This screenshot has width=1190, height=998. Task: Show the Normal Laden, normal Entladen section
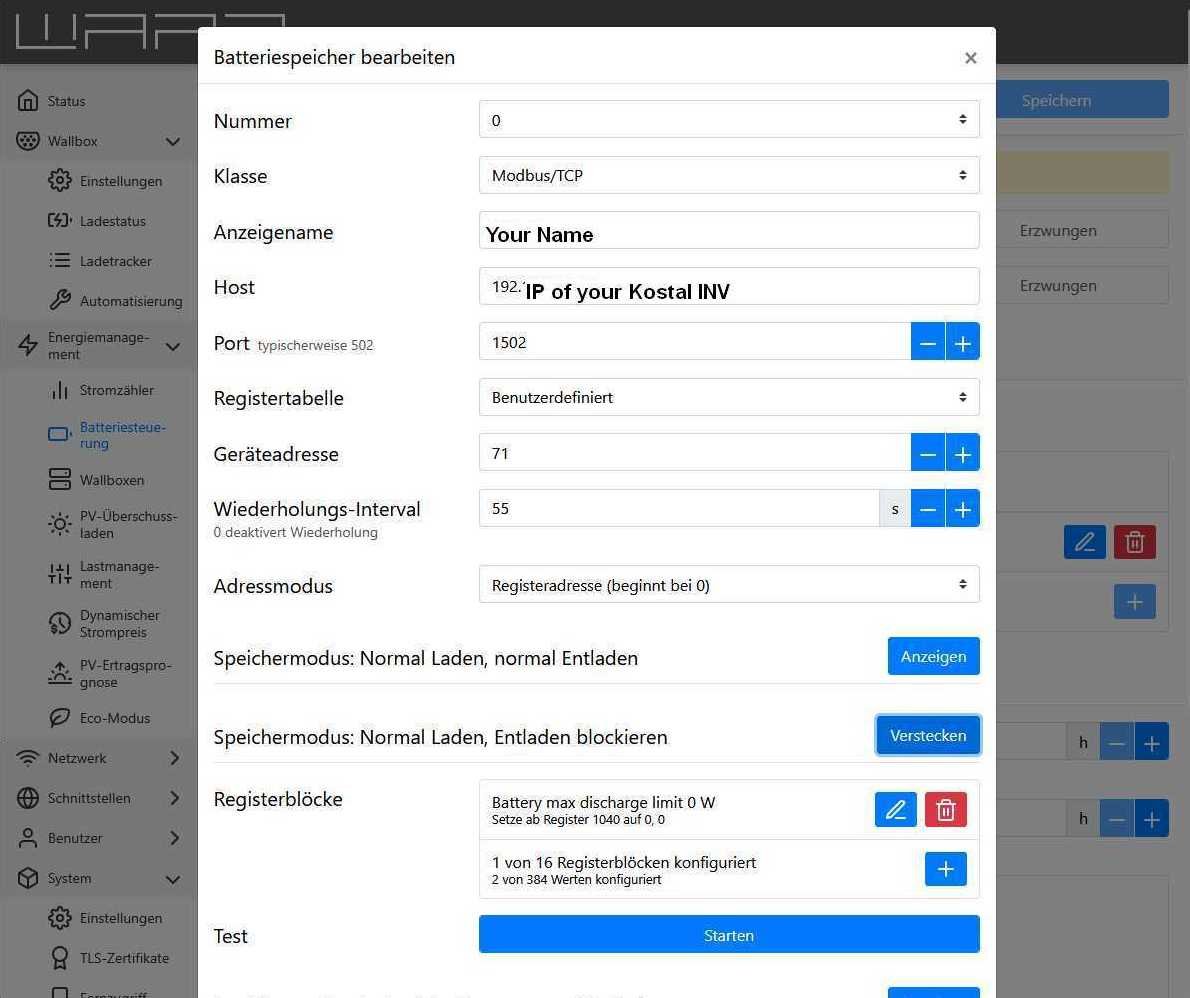[932, 657]
